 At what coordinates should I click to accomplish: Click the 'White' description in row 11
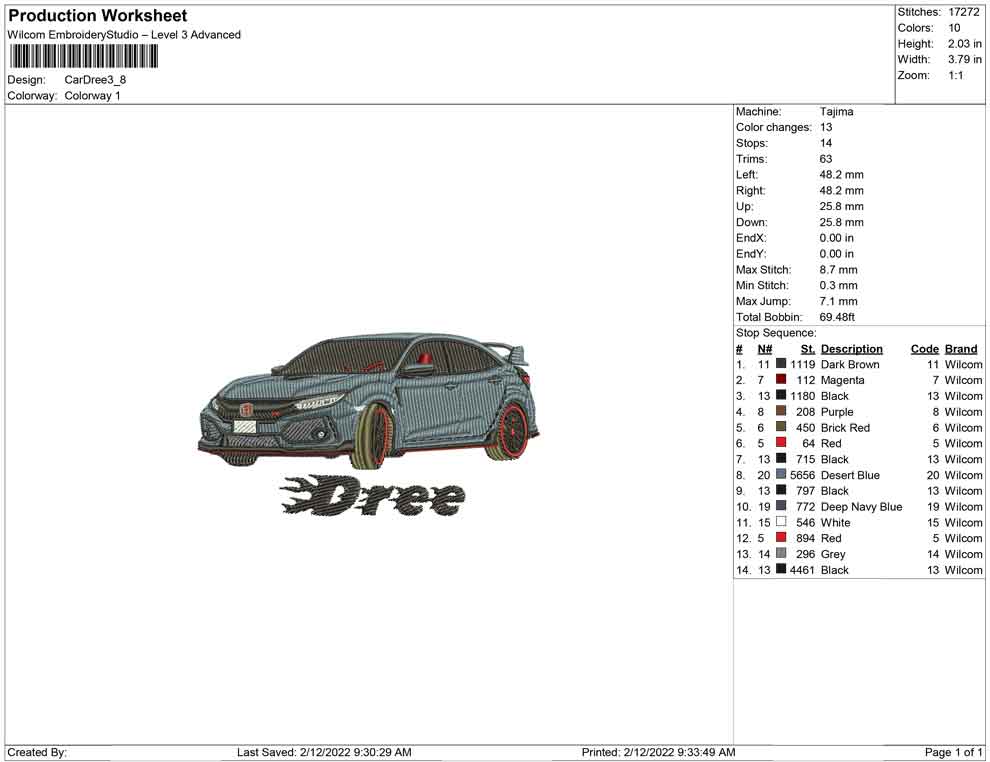(835, 522)
